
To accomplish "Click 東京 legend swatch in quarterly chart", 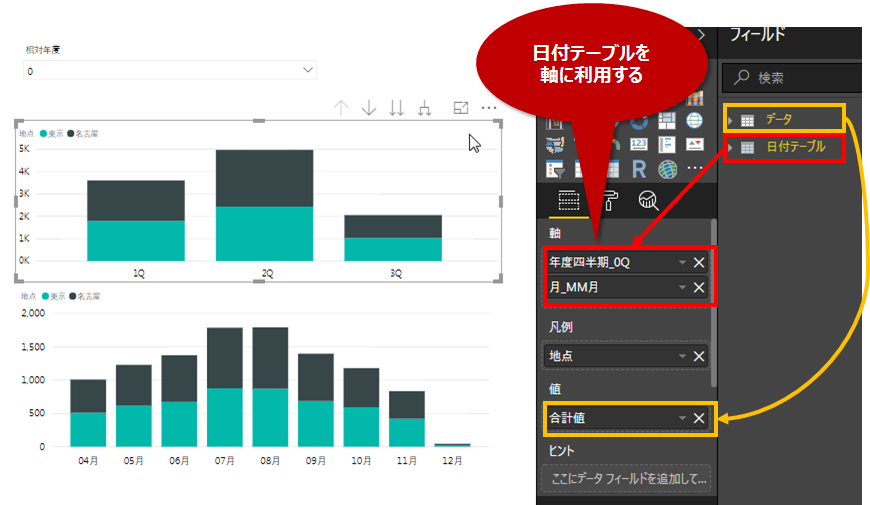I will point(43,134).
